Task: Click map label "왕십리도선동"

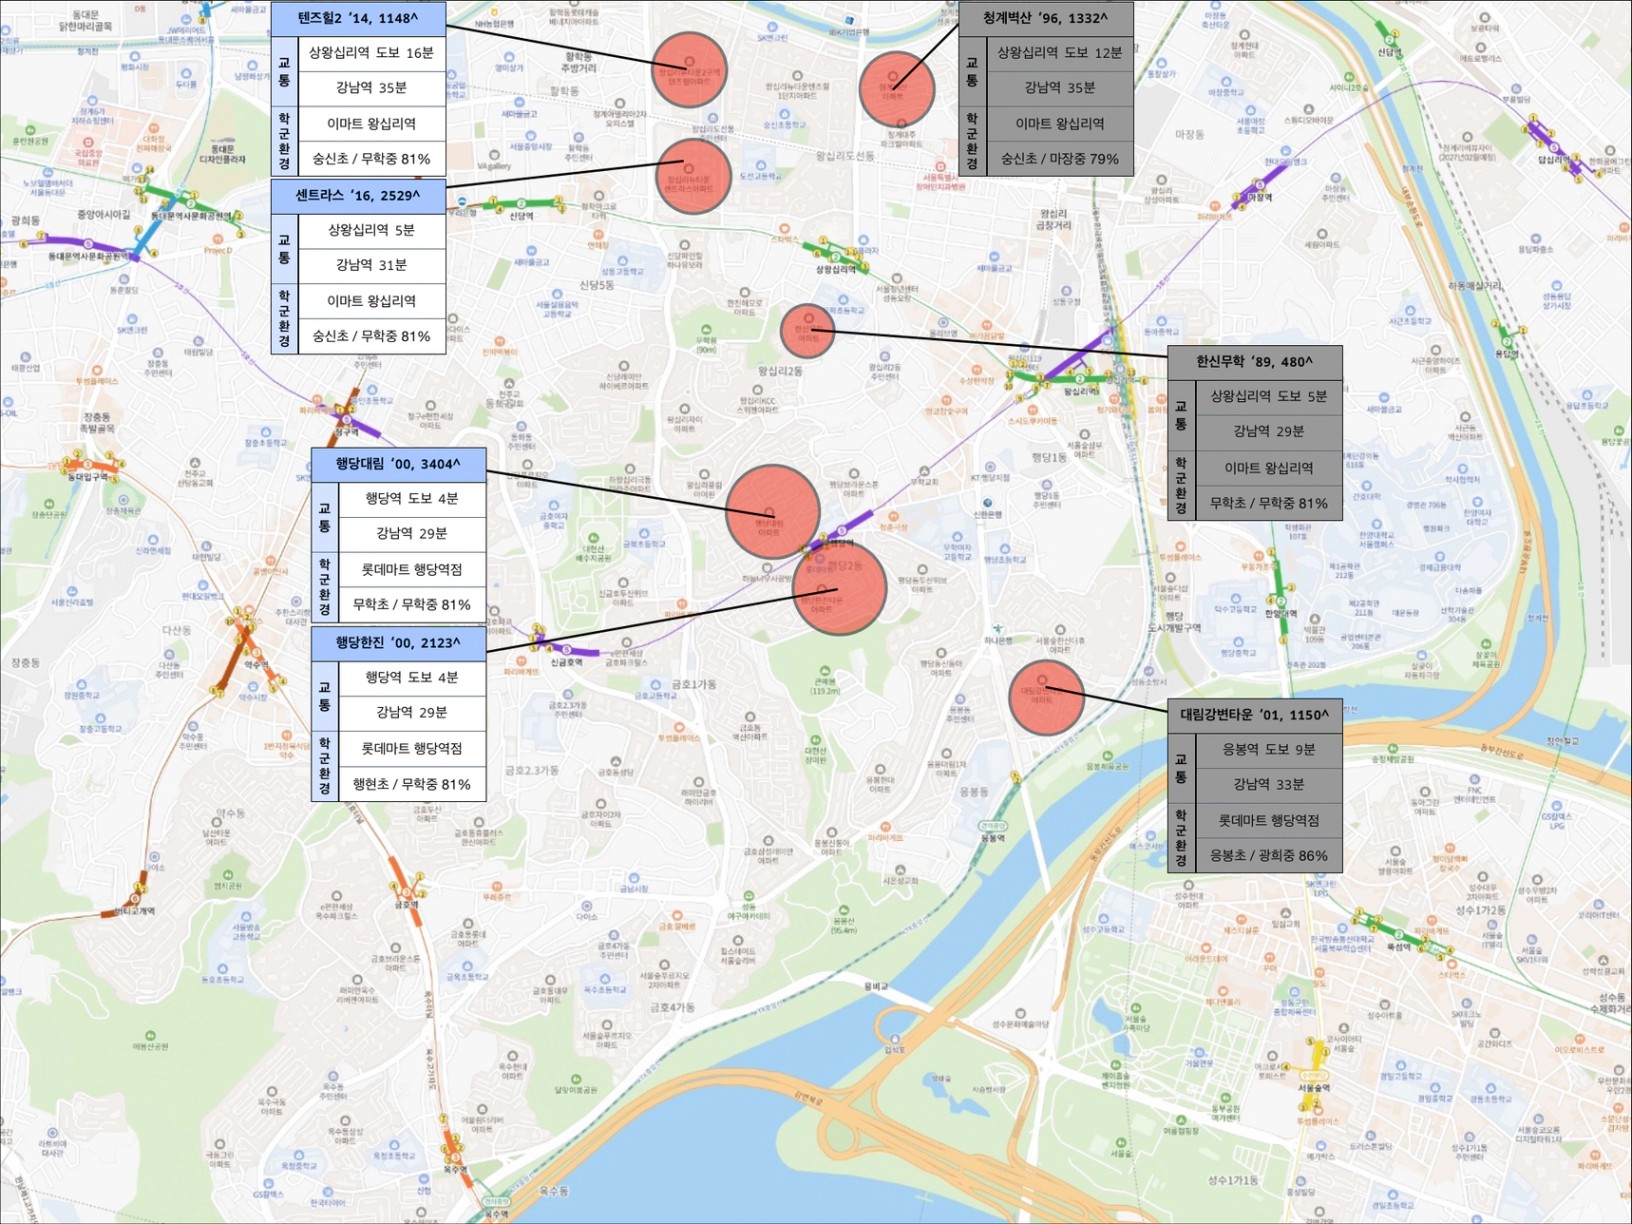Action: tap(845, 156)
